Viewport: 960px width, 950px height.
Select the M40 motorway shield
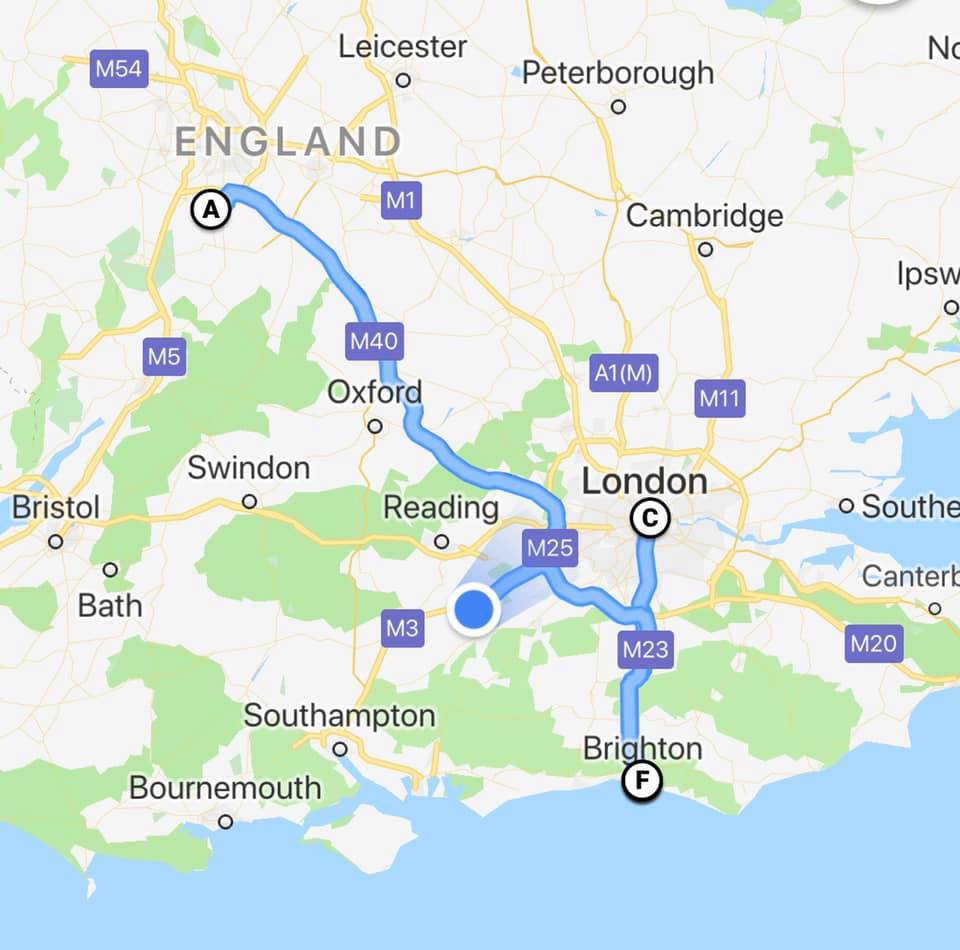pyautogui.click(x=375, y=341)
